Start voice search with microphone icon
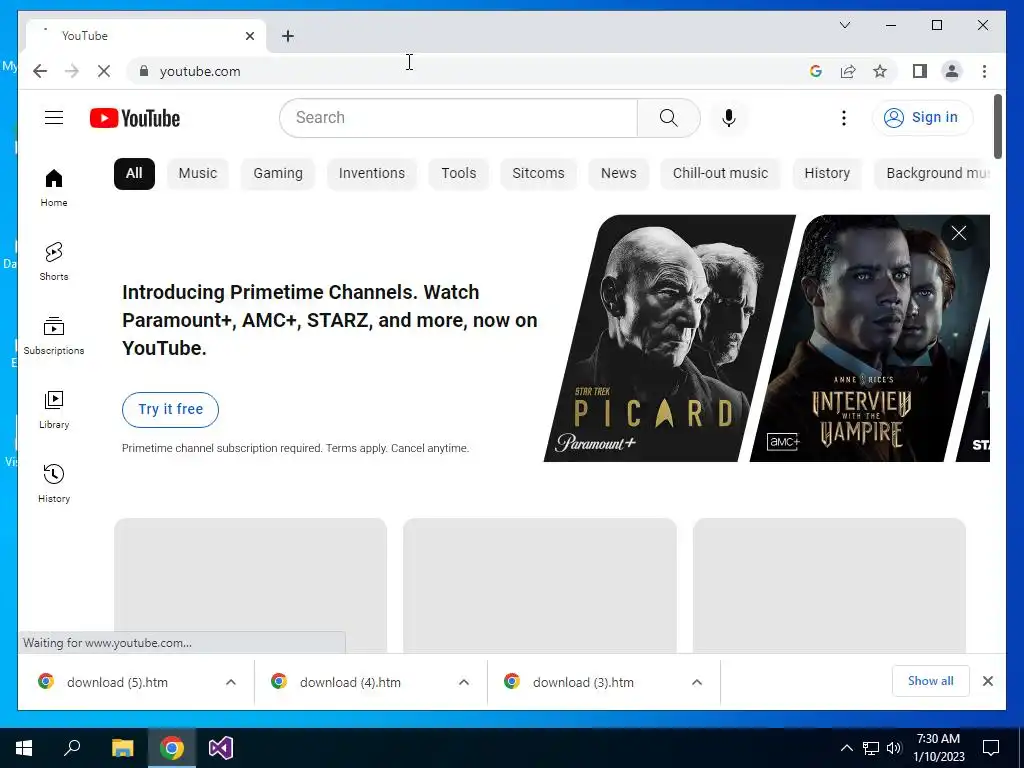 click(729, 118)
